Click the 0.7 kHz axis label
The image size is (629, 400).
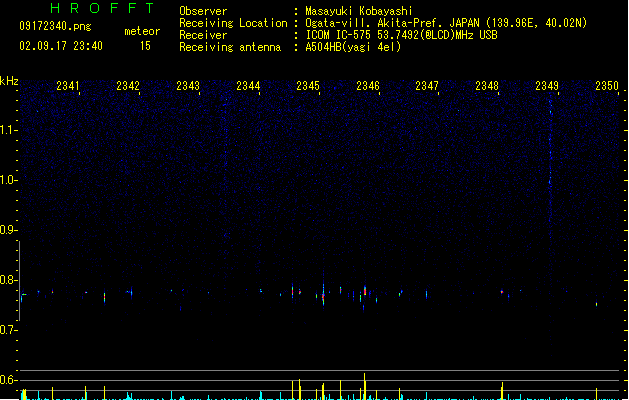[x=8, y=330]
